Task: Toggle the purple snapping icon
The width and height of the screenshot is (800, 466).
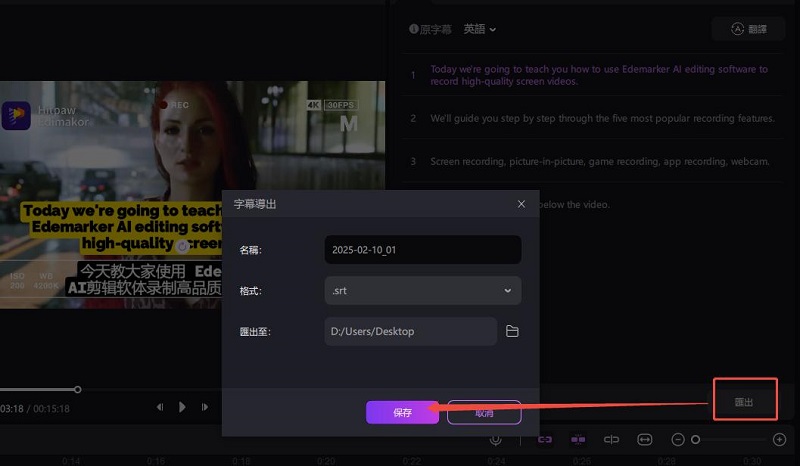Action: pos(578,439)
